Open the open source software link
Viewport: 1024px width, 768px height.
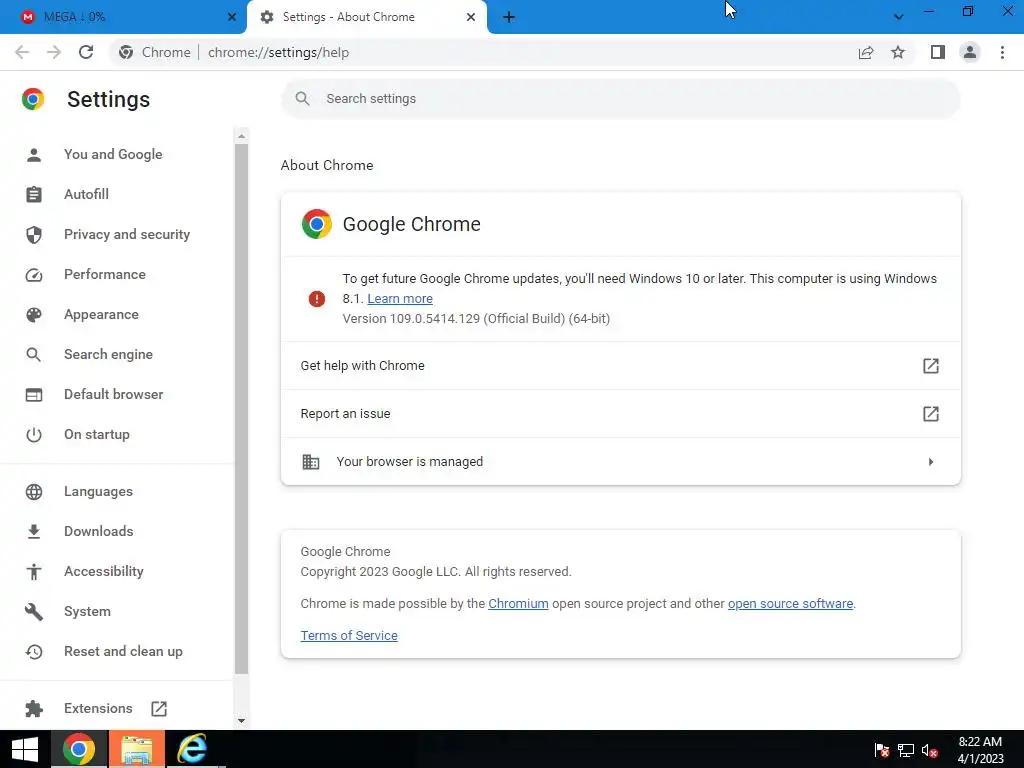790,603
